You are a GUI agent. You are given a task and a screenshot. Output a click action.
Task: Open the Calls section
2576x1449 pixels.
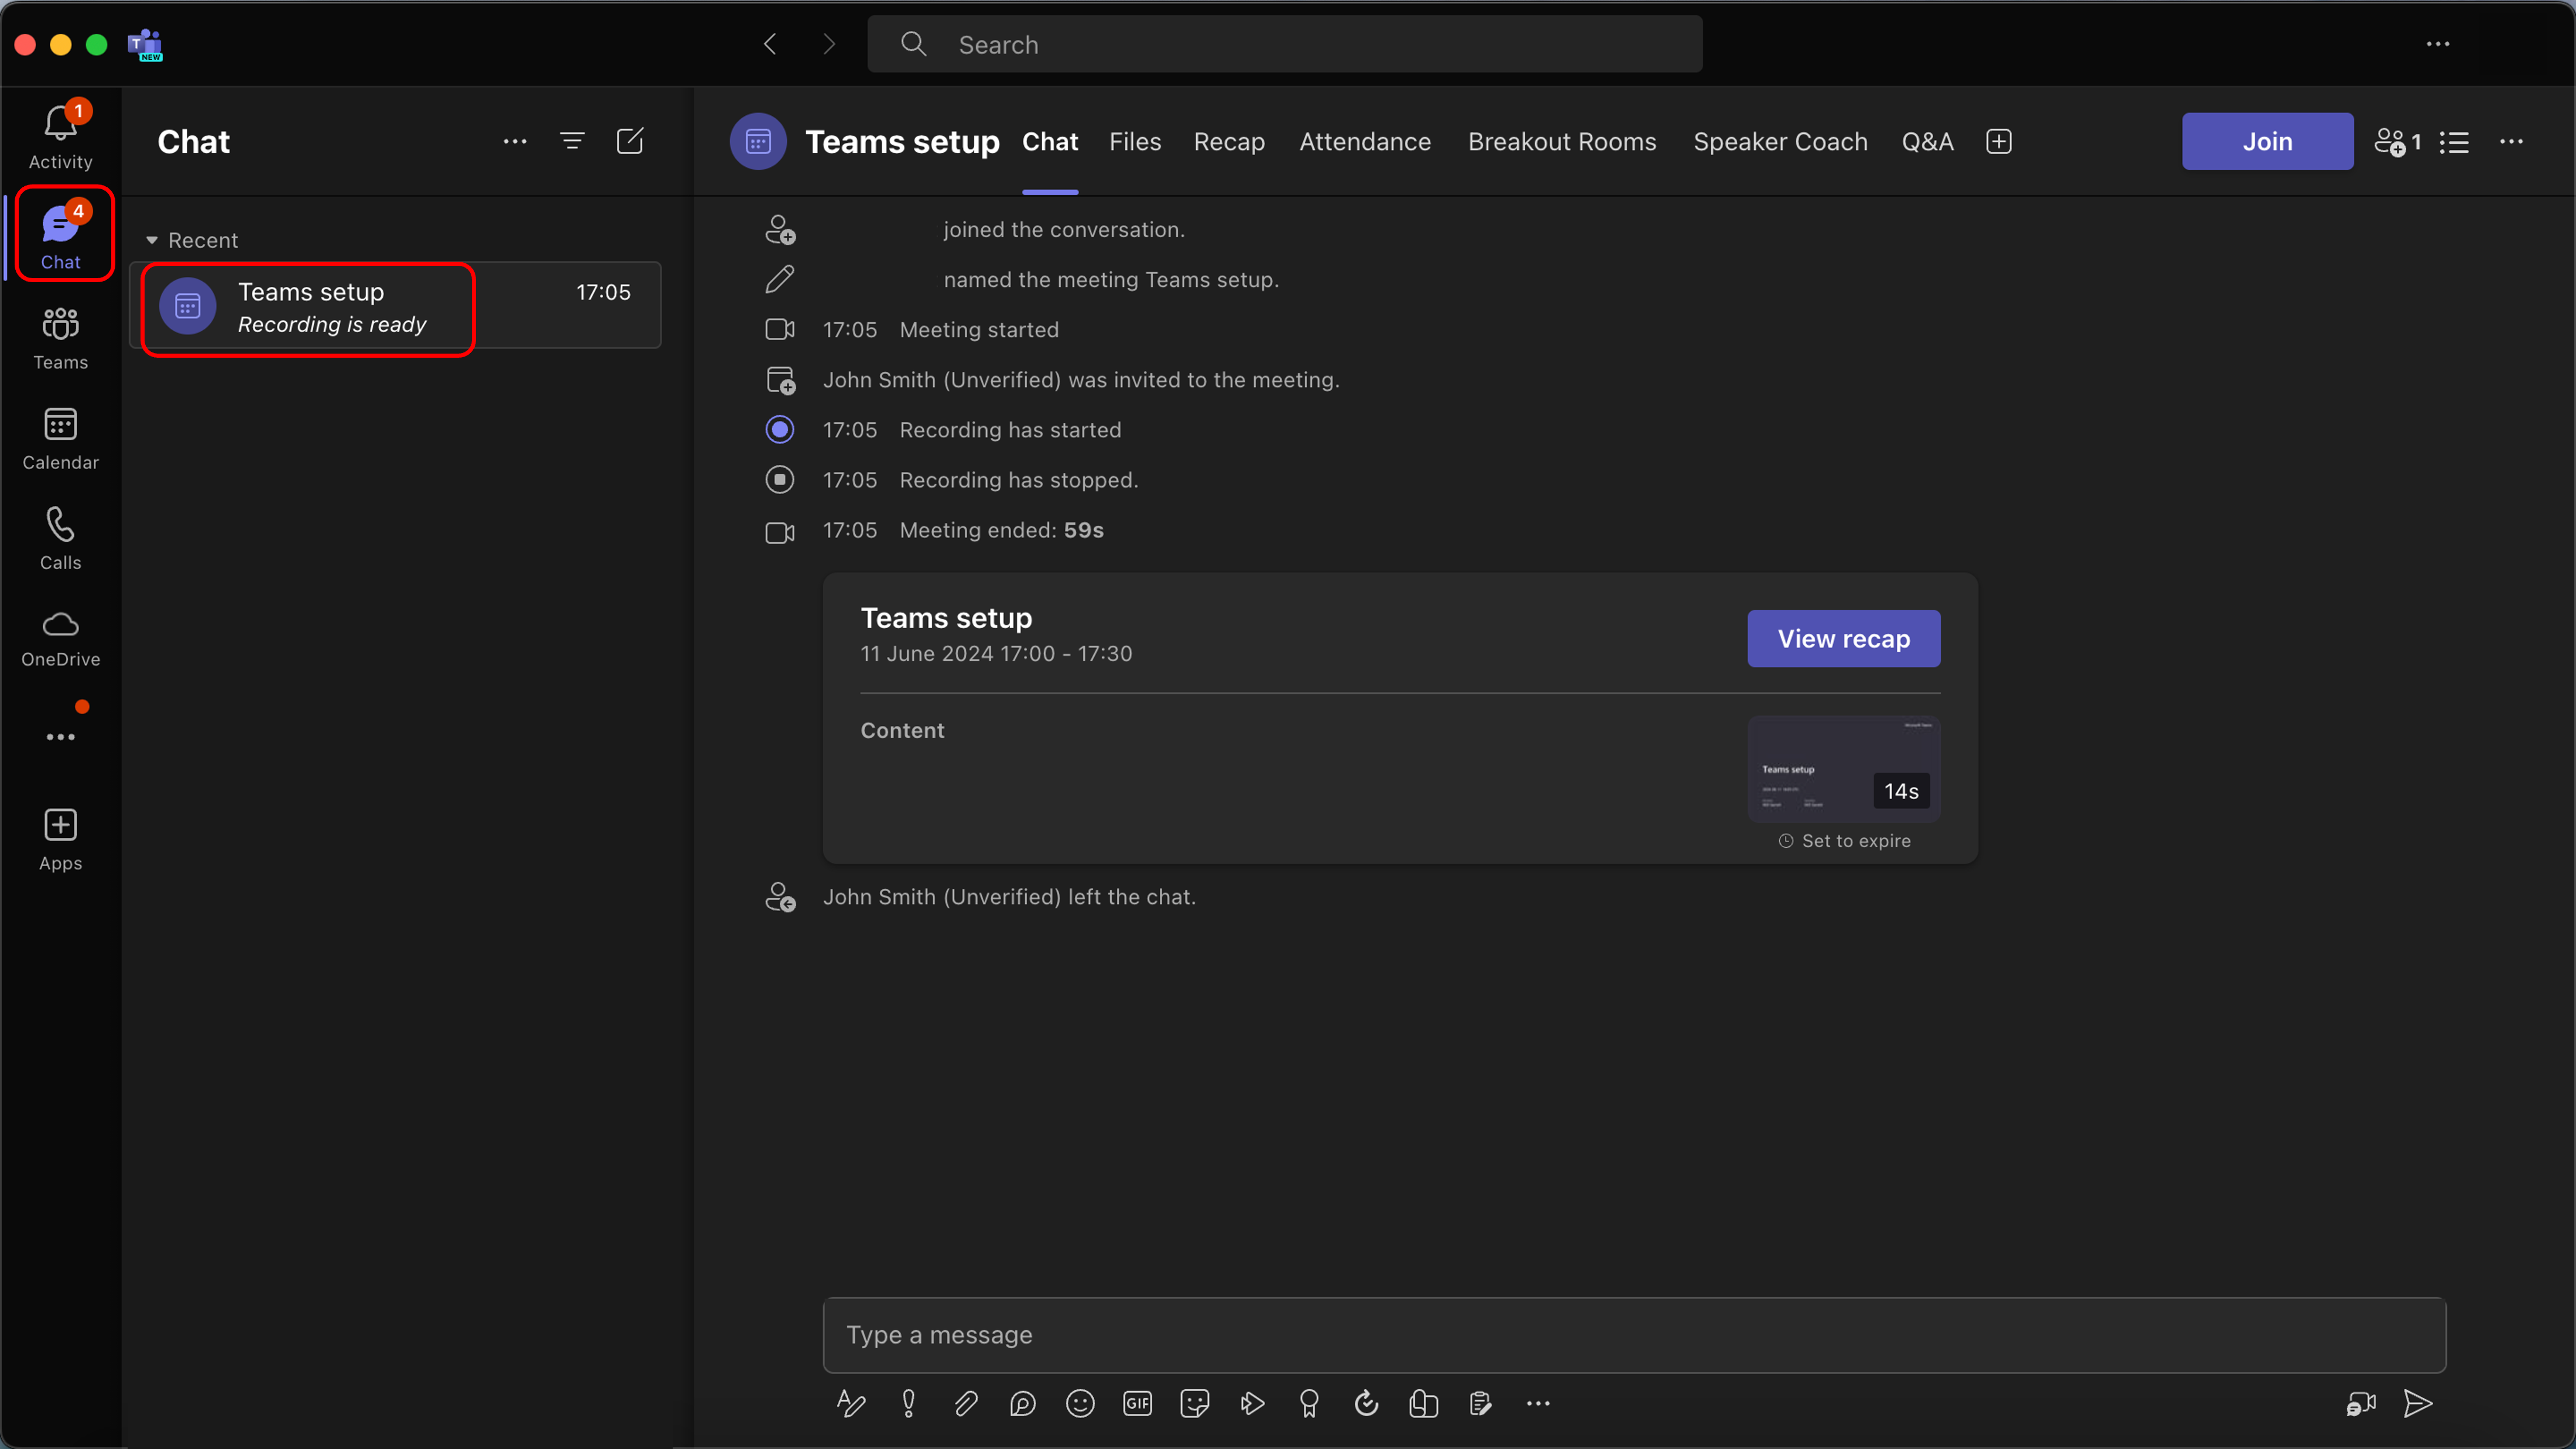[60, 538]
